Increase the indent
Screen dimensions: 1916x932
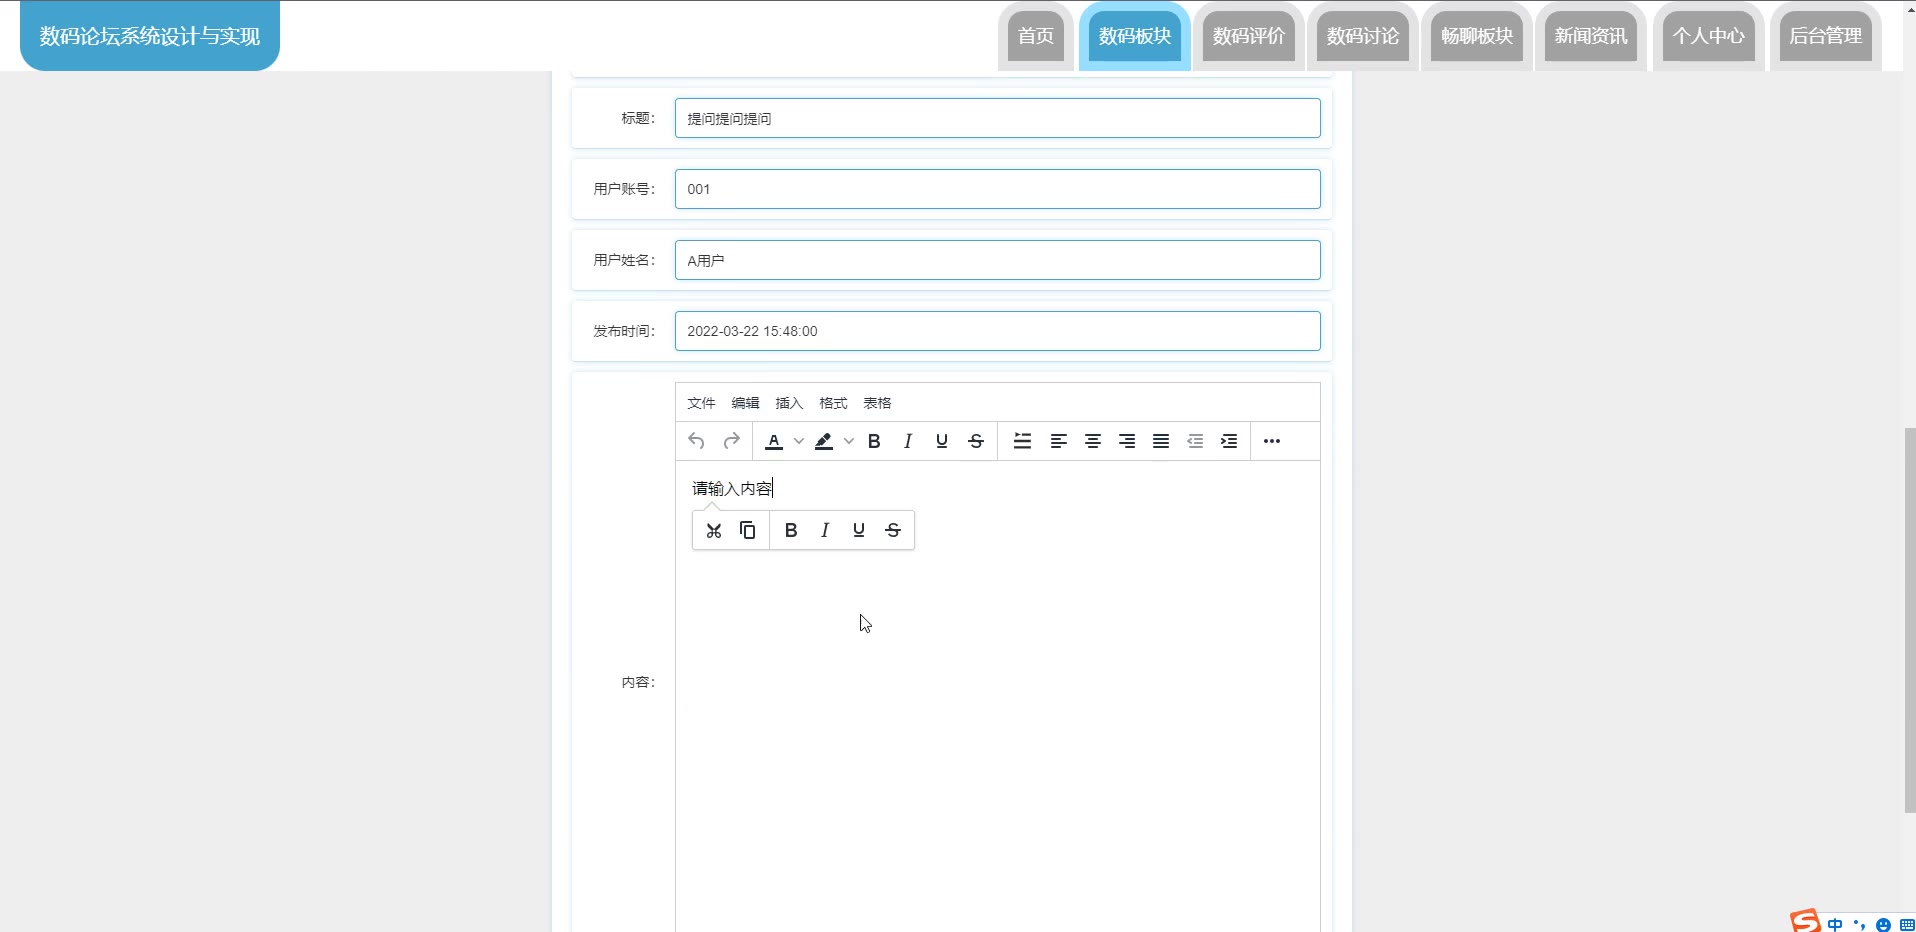point(1229,441)
